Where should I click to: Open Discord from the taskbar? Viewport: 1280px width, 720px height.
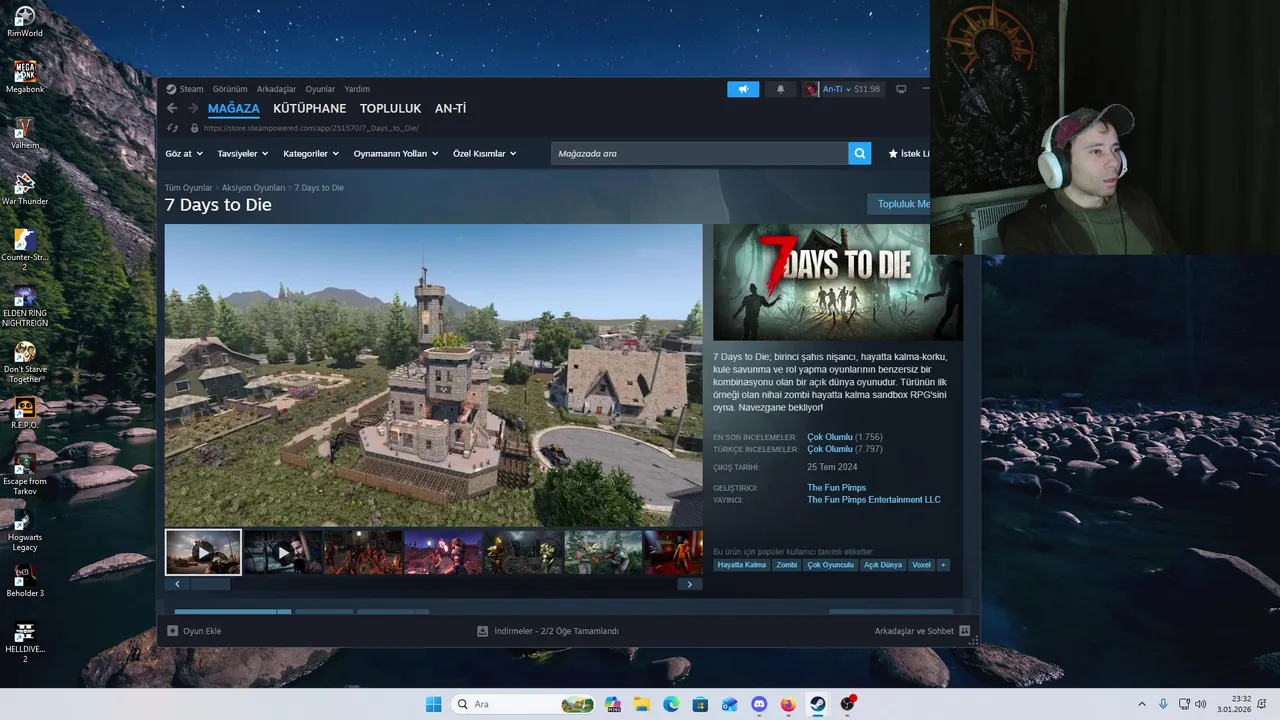point(759,704)
